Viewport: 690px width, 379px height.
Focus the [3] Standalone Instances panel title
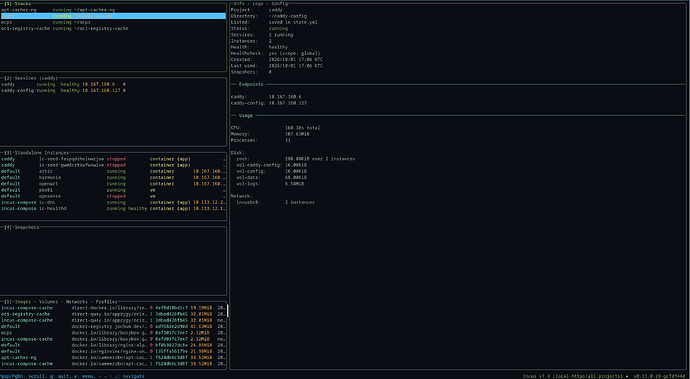point(36,153)
